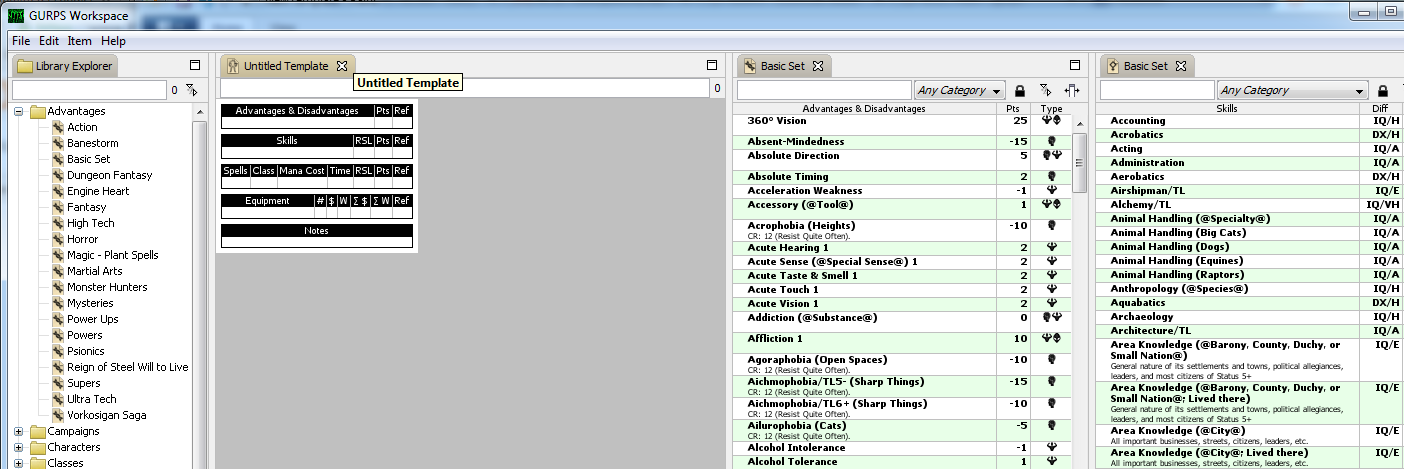Open the Horror library file
The width and height of the screenshot is (1404, 469).
(x=82, y=239)
